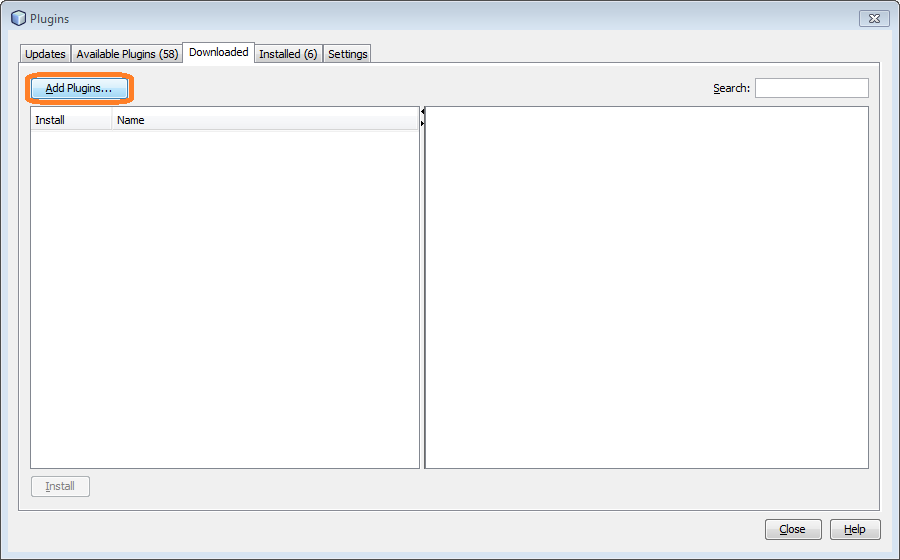The width and height of the screenshot is (900, 560).
Task: Collapse left pane using left-pointing splitter arrow
Action: click(422, 112)
